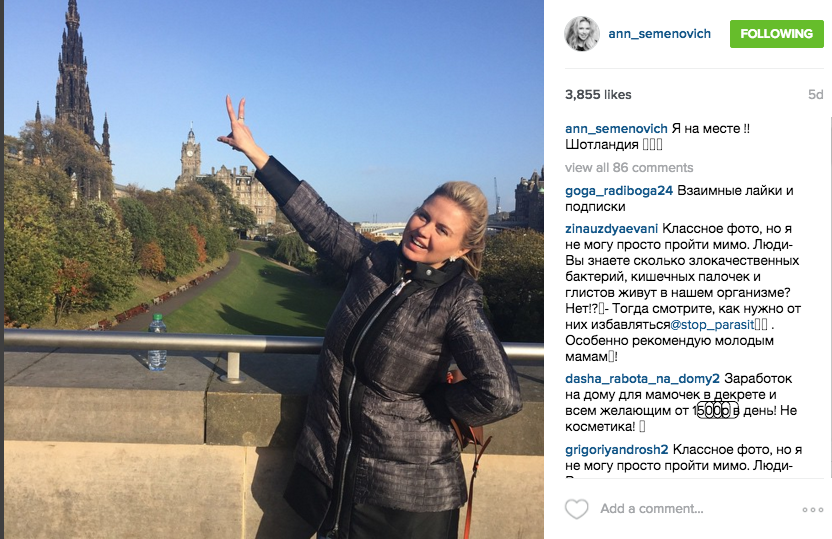Focus the Add a comment field
This screenshot has height=539, width=832.
pos(695,509)
